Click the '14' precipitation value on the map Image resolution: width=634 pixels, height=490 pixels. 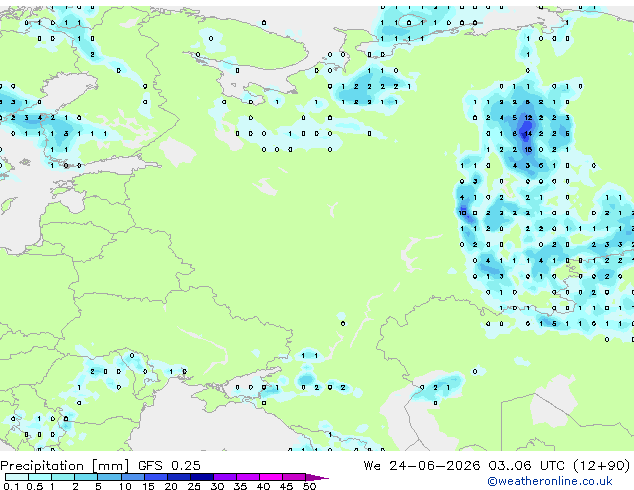click(x=528, y=133)
